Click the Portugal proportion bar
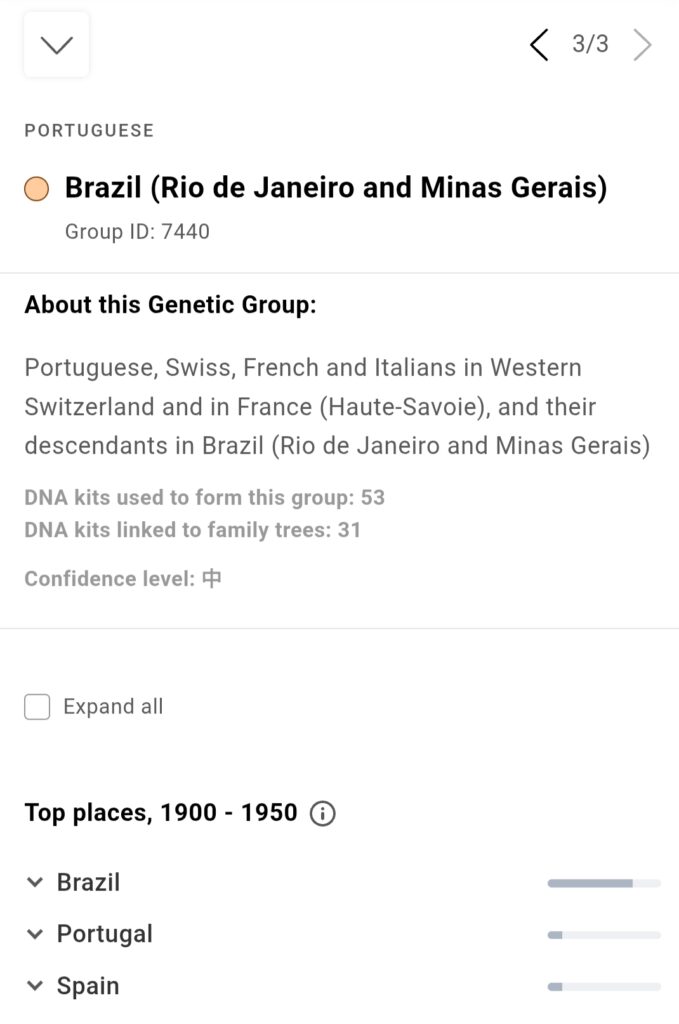 pos(604,935)
